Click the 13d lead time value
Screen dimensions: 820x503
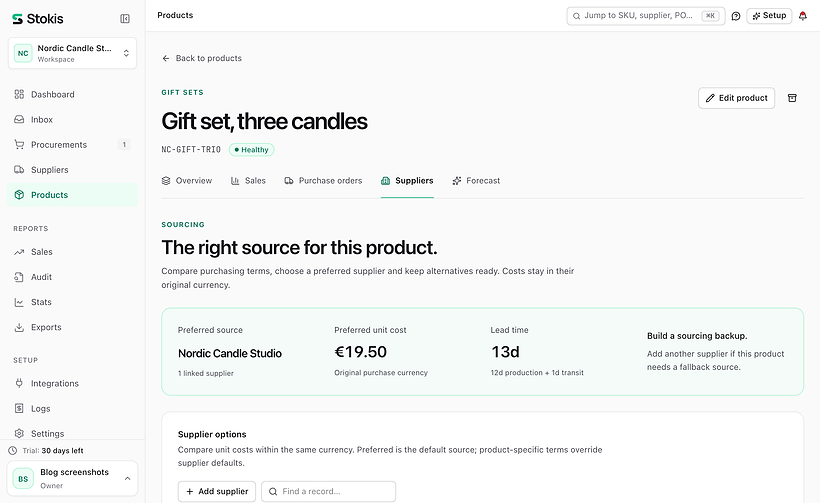tap(505, 352)
